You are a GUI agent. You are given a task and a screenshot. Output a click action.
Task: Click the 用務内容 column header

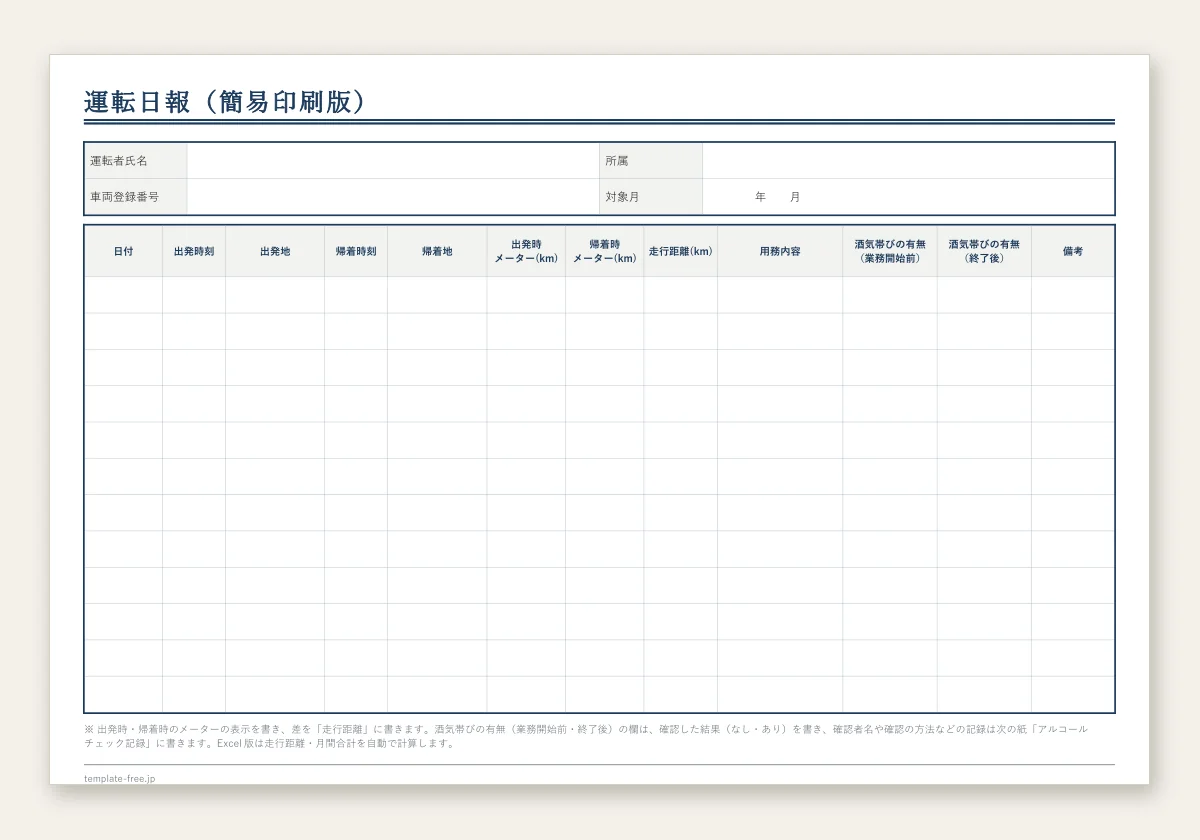(x=780, y=252)
